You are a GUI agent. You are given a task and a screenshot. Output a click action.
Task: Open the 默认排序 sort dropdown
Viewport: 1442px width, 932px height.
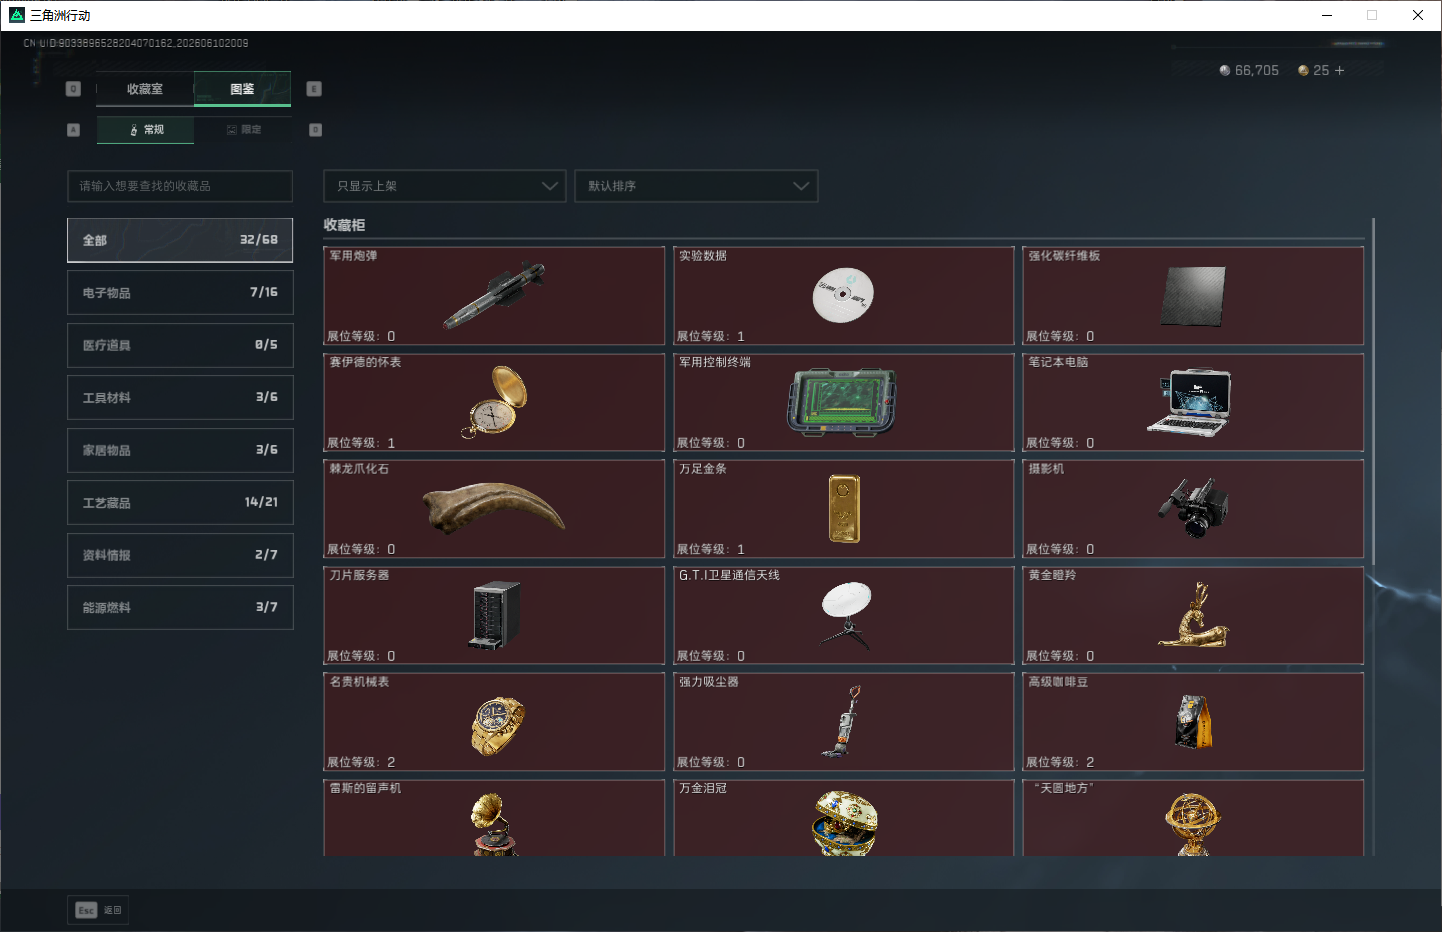point(696,186)
